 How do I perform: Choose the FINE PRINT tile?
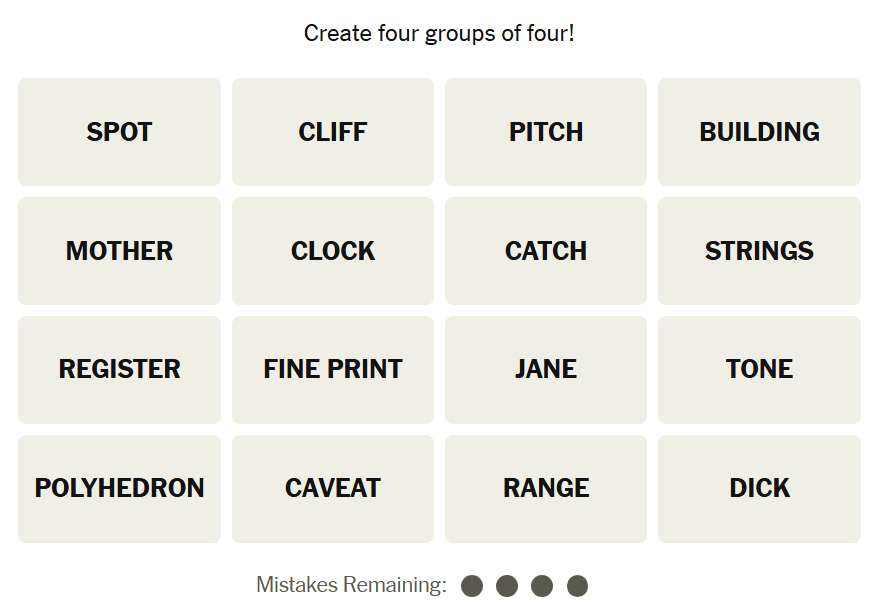pos(333,369)
